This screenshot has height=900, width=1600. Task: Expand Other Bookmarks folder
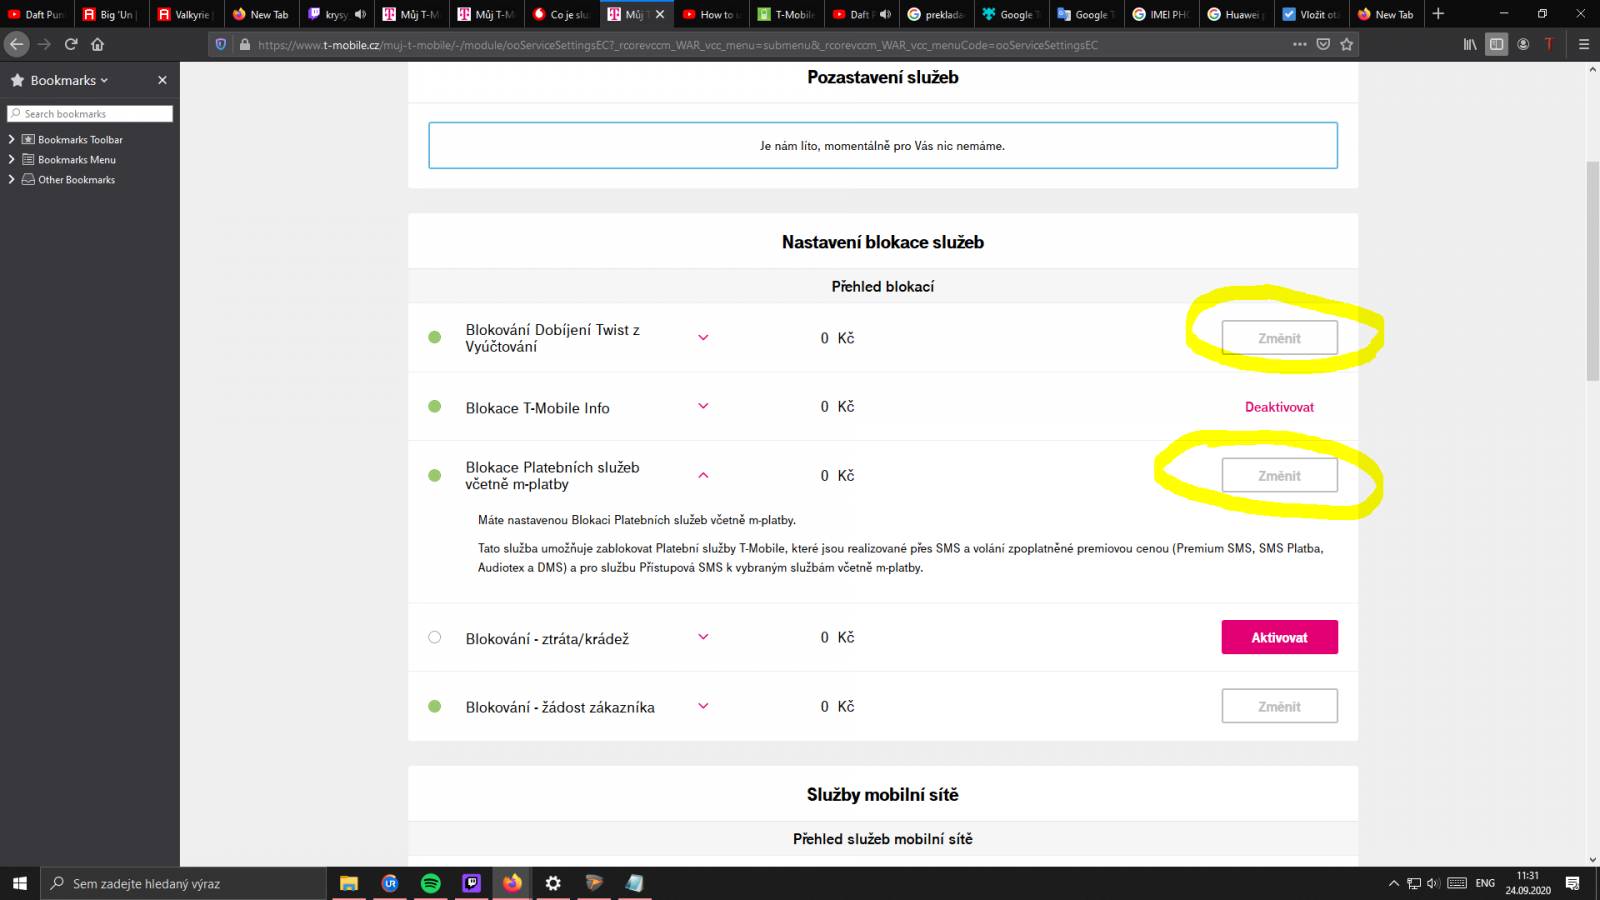click(x=12, y=179)
